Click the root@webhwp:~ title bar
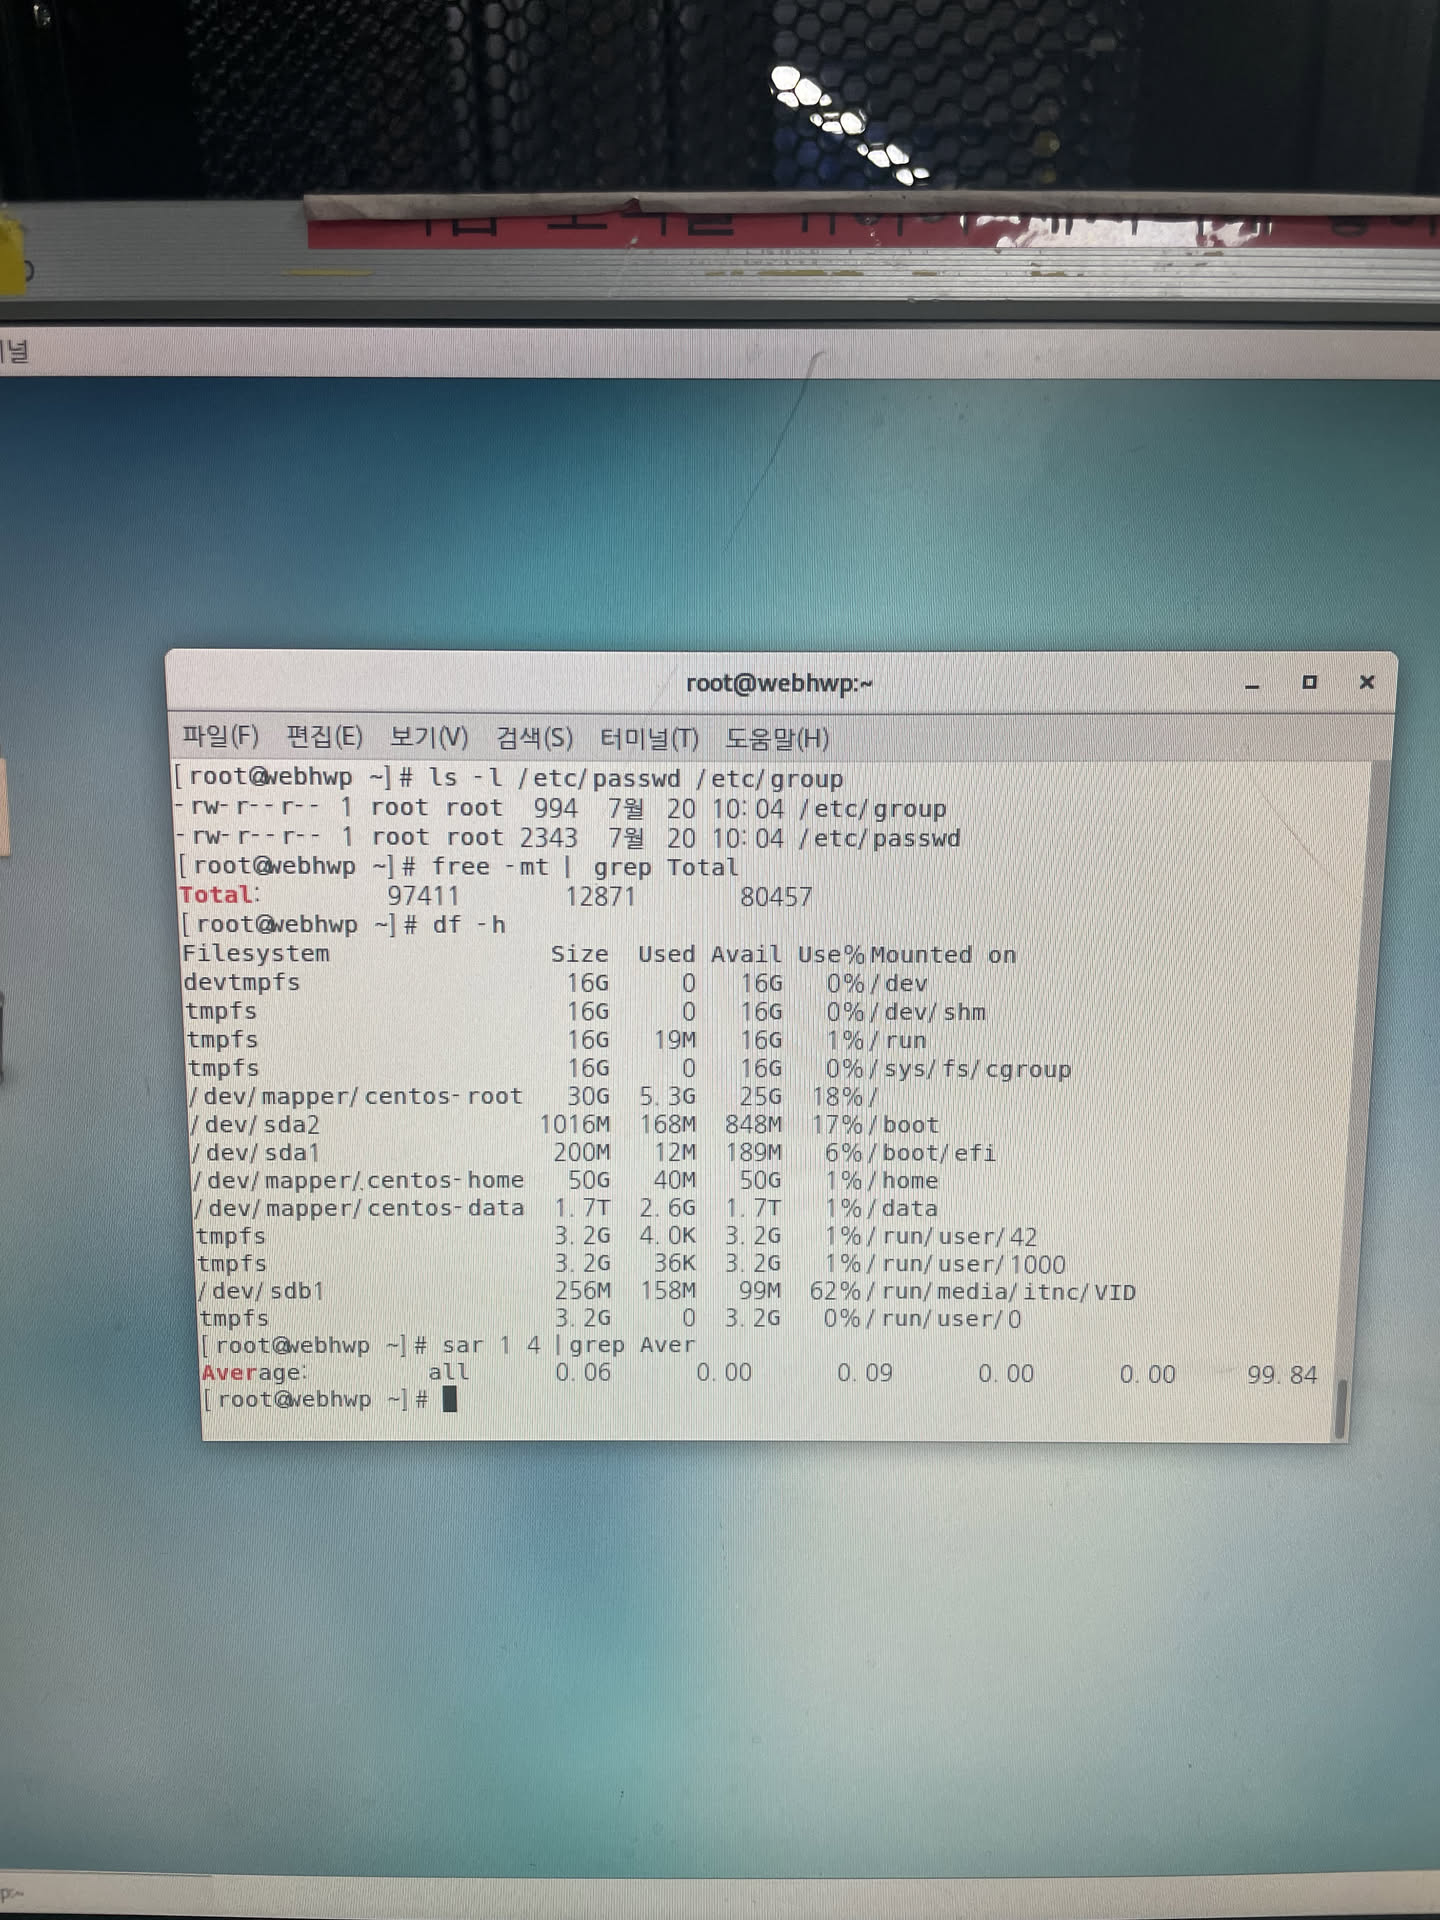This screenshot has width=1440, height=1920. [x=778, y=683]
